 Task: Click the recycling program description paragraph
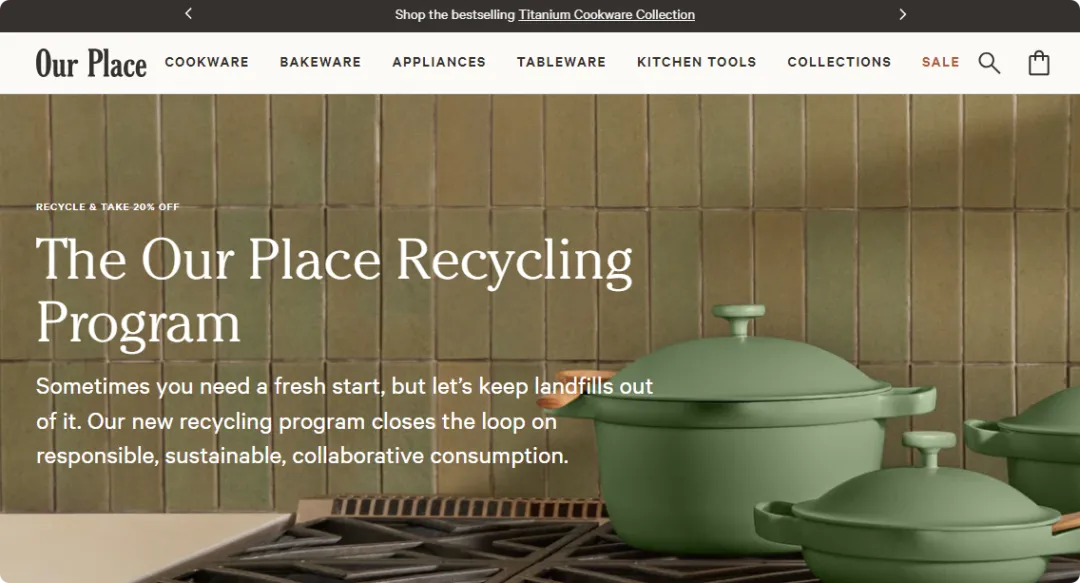344,421
